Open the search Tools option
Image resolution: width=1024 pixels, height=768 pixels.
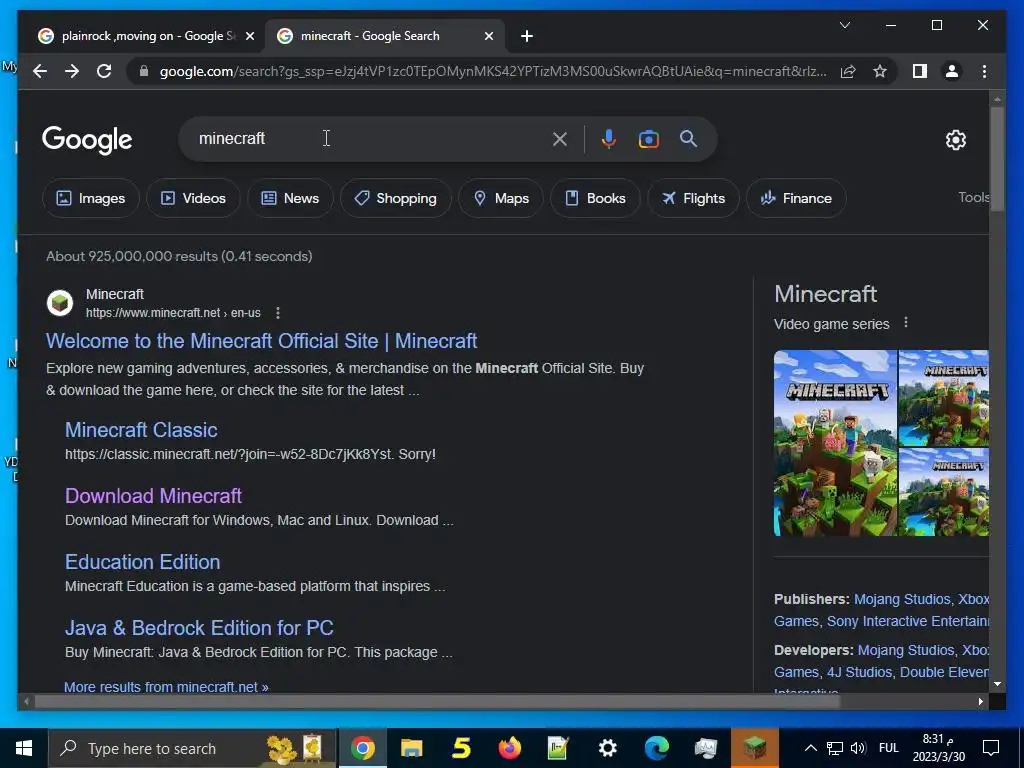973,197
